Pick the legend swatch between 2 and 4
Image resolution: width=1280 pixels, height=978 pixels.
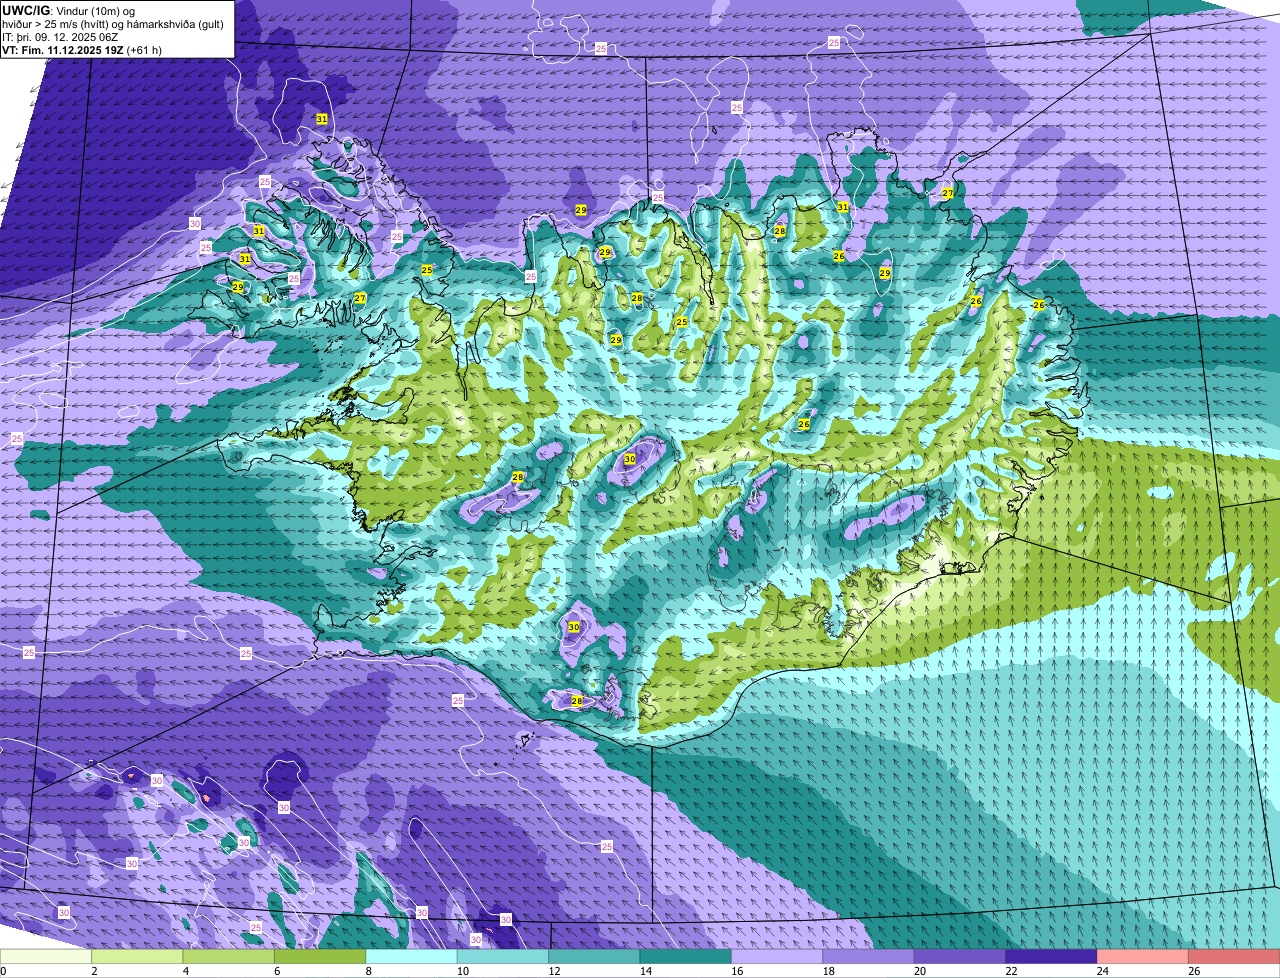(x=137, y=957)
